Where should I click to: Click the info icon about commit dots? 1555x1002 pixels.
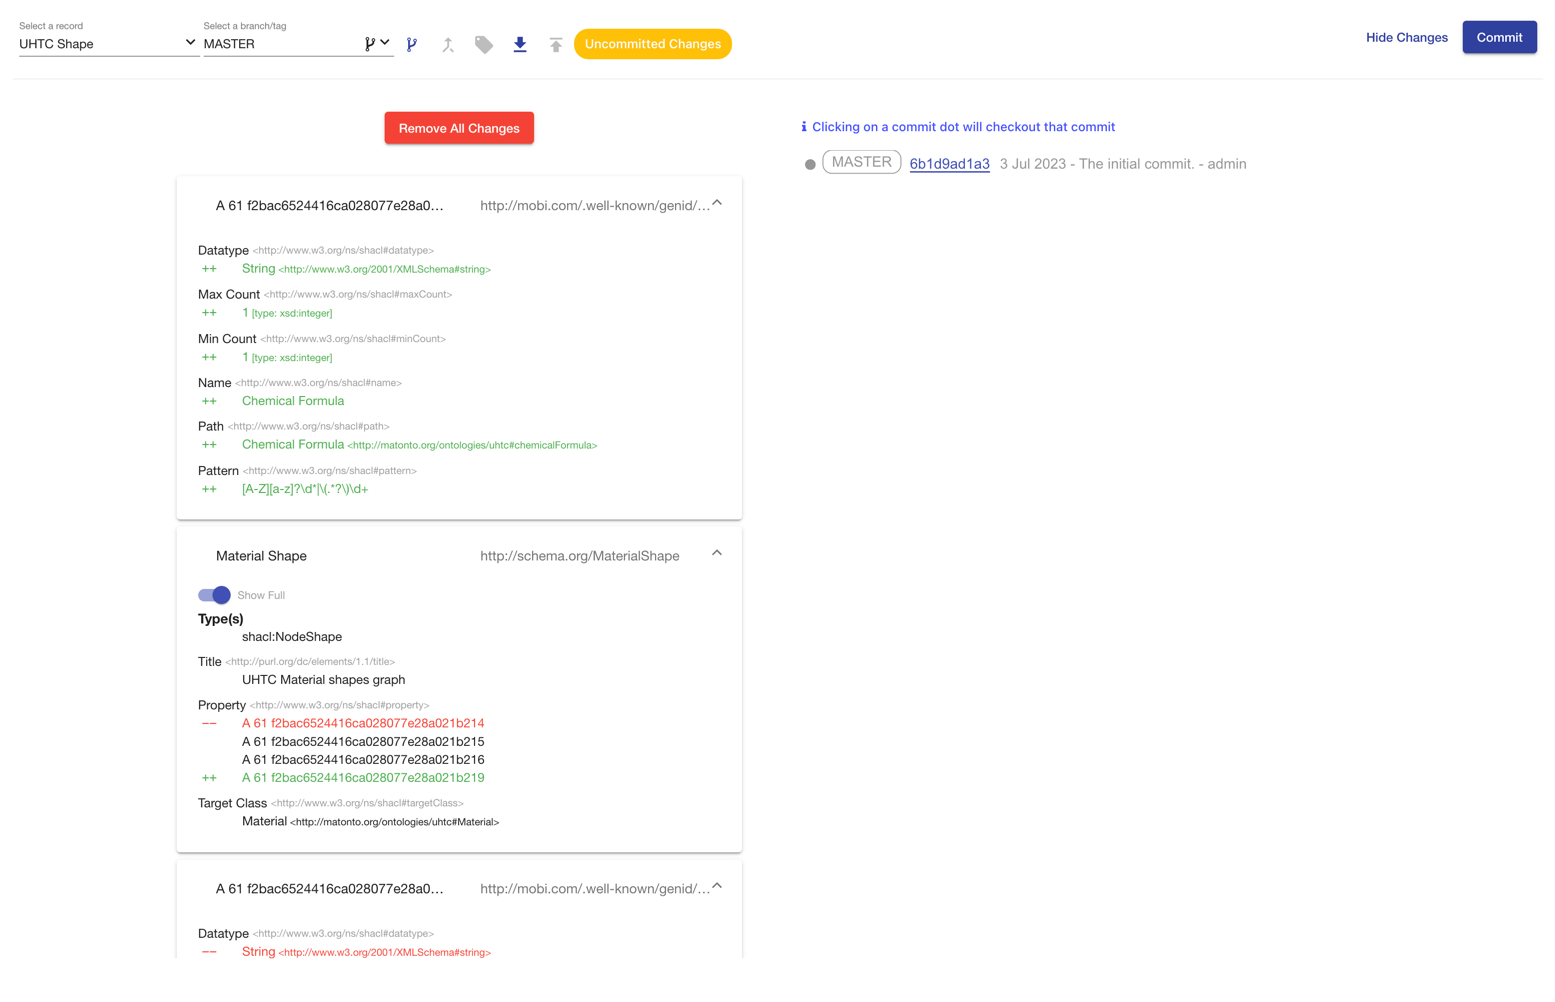click(x=804, y=126)
